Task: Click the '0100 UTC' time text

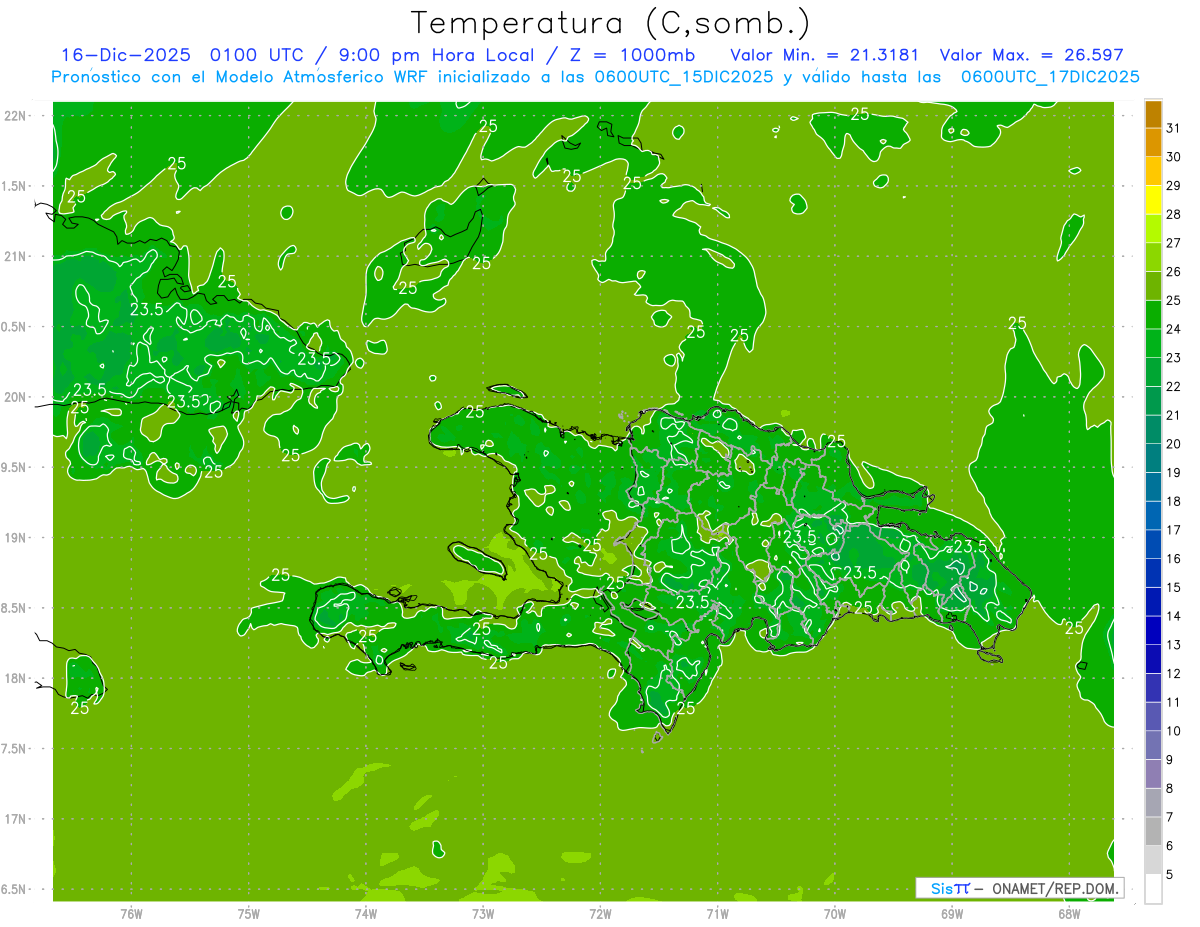Action: click(x=258, y=55)
